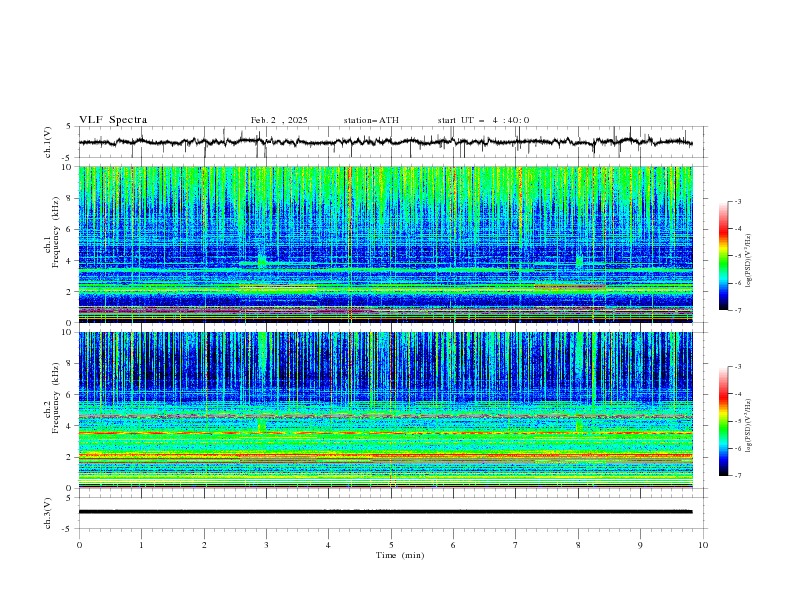
Task: Click the "2" tick label on Time axis
Action: 204,545
